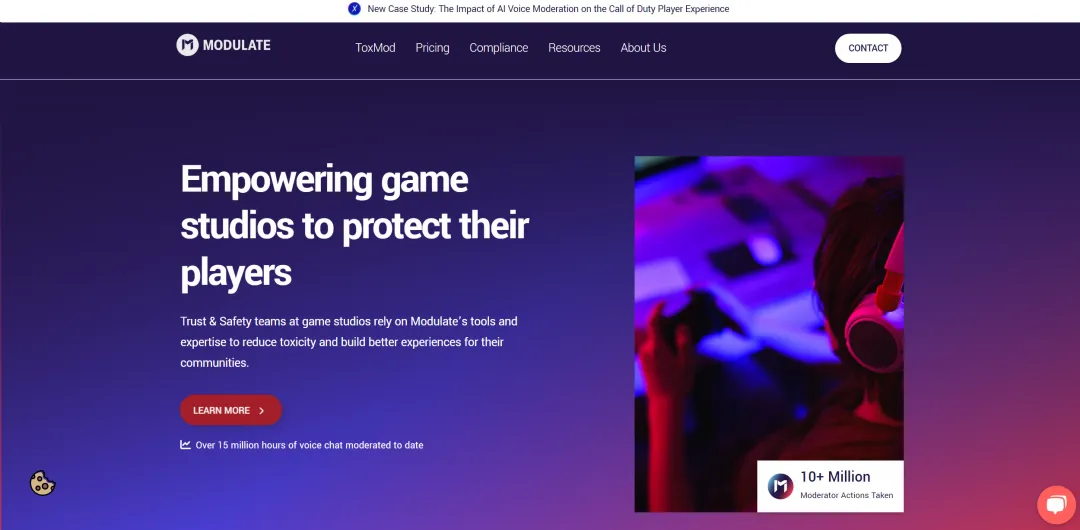Open the Compliance menu item
The image size is (1080, 530).
(499, 48)
